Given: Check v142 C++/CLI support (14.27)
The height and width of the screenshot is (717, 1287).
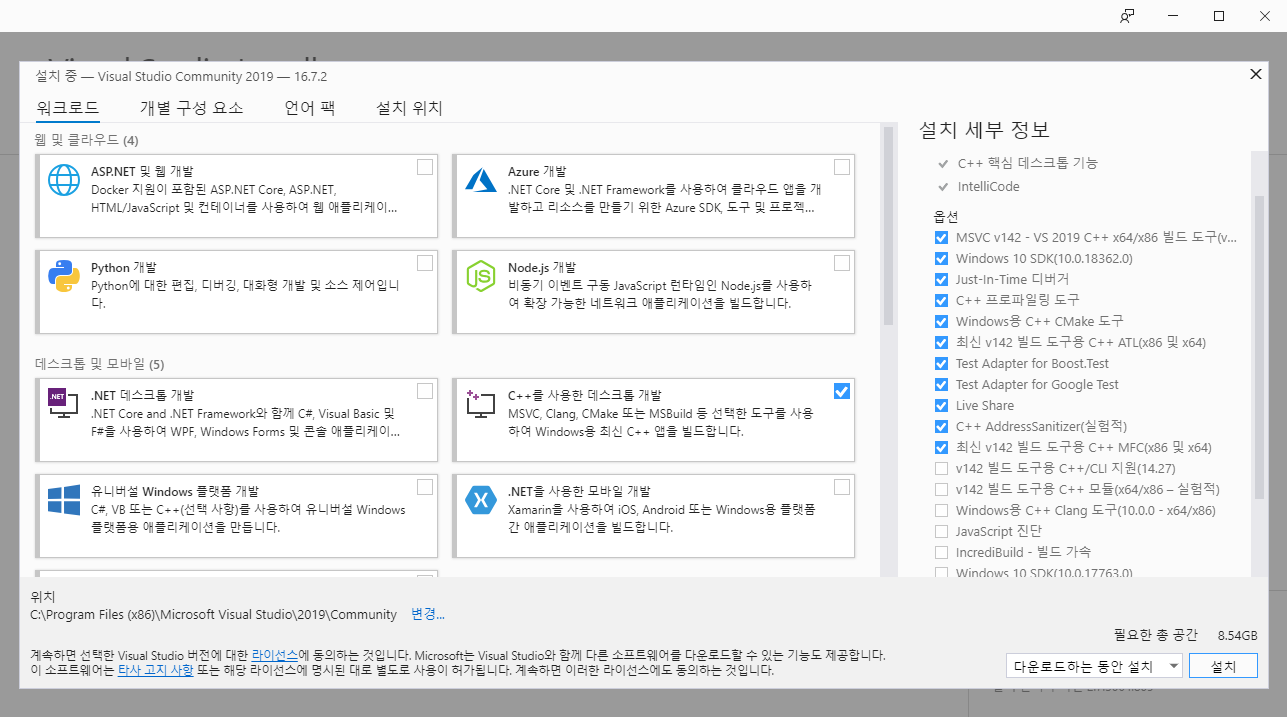Looking at the screenshot, I should click(941, 469).
